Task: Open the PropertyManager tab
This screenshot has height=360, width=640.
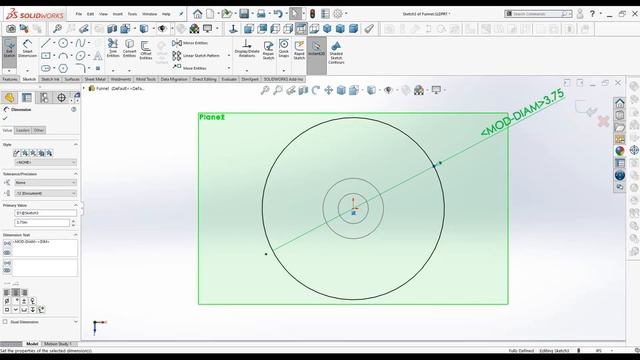Action: pyautogui.click(x=27, y=98)
